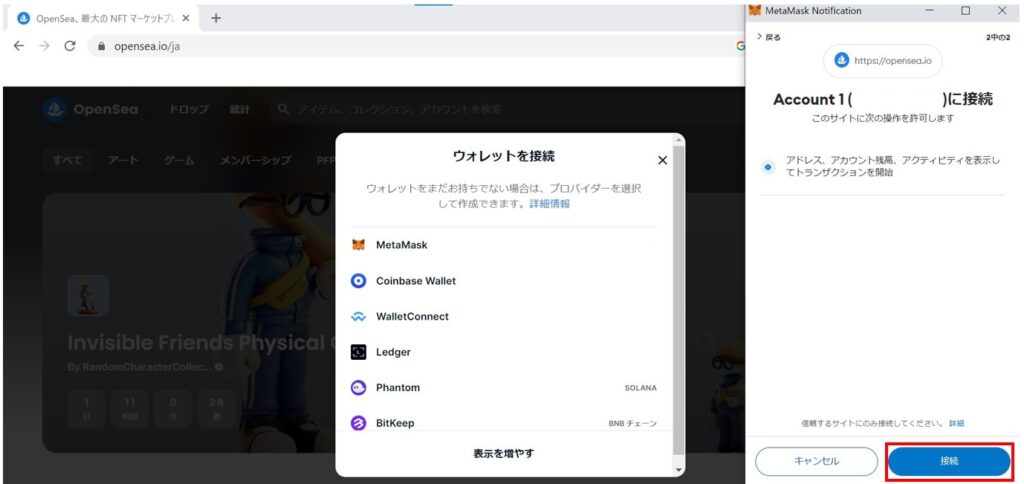Select the アート category tab
This screenshot has width=1024, height=484.
[x=123, y=160]
